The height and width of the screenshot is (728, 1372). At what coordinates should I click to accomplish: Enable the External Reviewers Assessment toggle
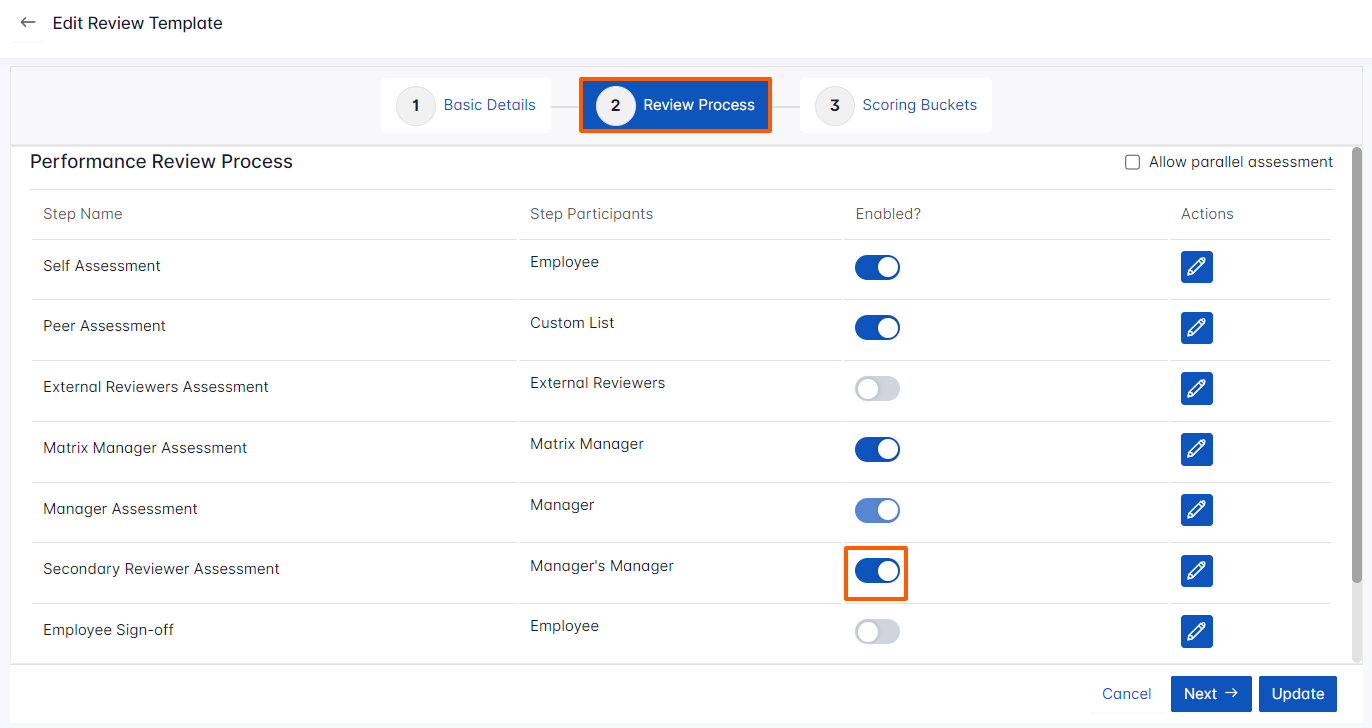pos(877,388)
